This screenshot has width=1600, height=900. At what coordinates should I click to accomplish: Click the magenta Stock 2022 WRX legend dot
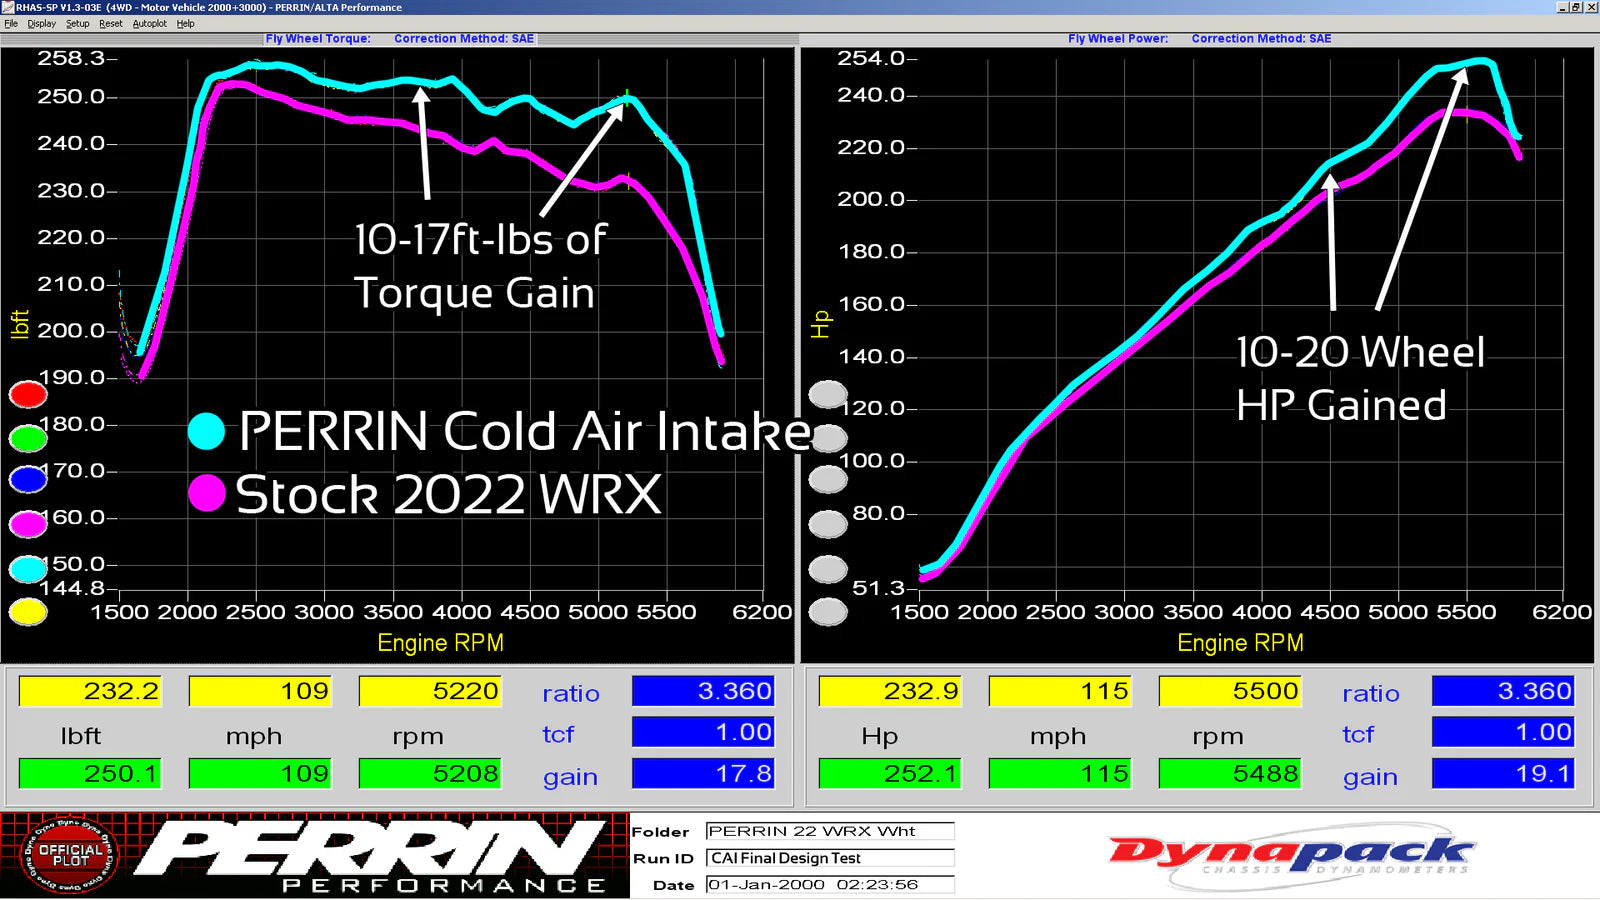click(207, 494)
